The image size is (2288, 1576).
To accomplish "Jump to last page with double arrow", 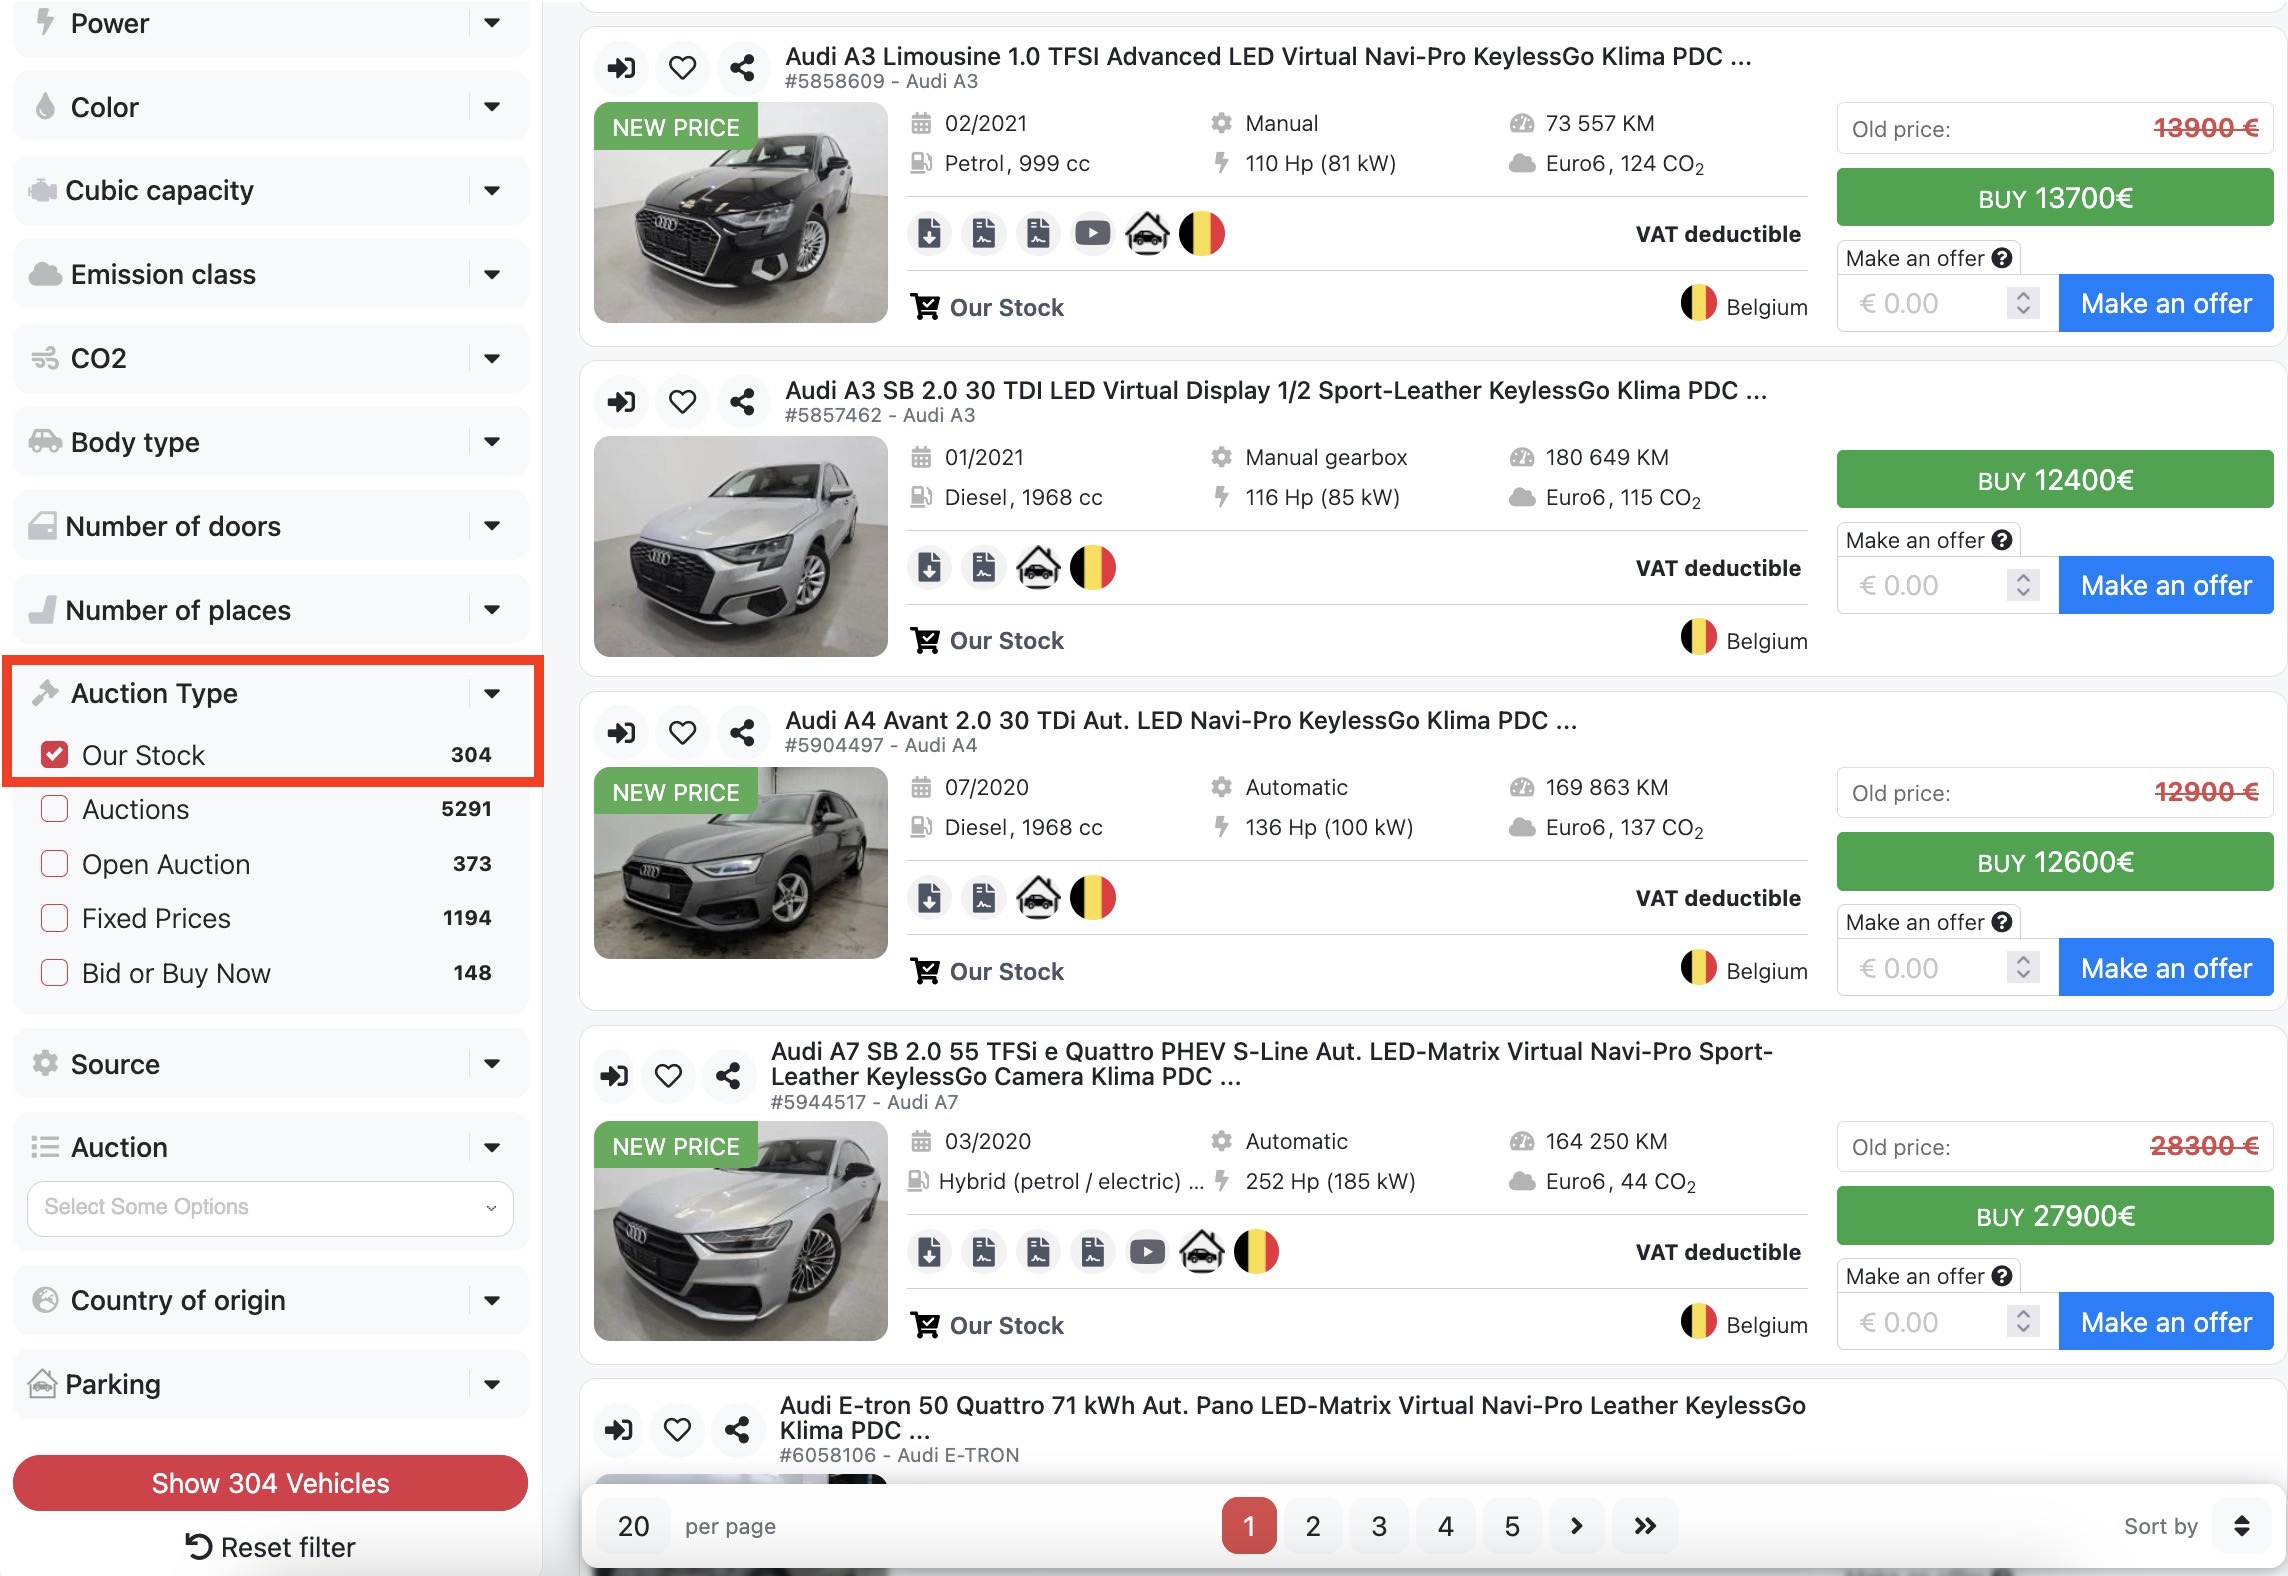I will click(x=1645, y=1526).
